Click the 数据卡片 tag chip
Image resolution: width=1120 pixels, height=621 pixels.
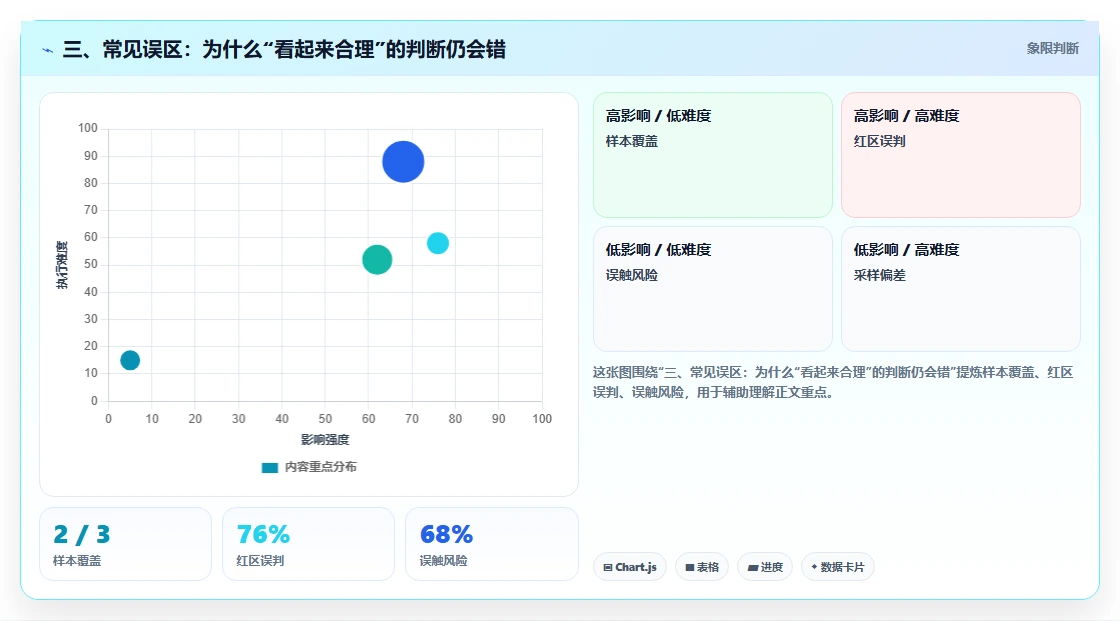(837, 567)
